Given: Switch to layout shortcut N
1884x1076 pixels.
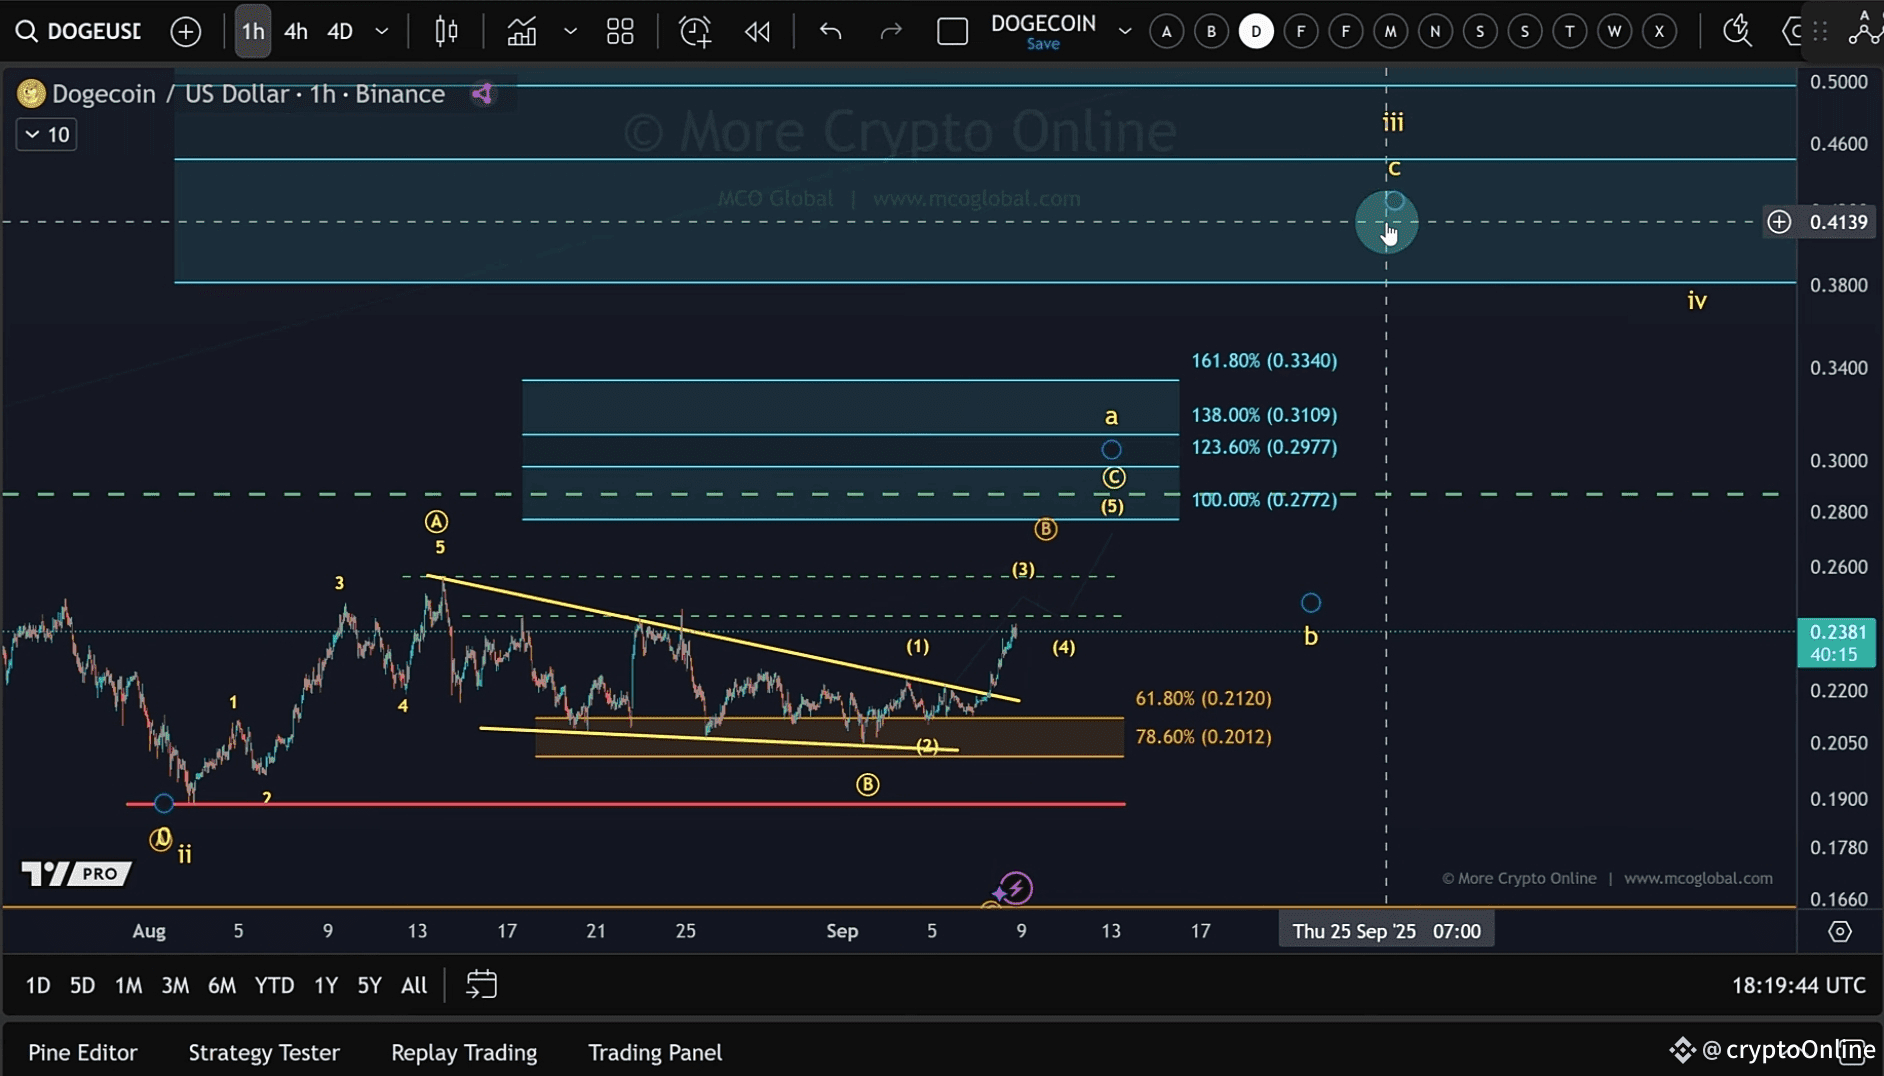Looking at the screenshot, I should (x=1435, y=31).
